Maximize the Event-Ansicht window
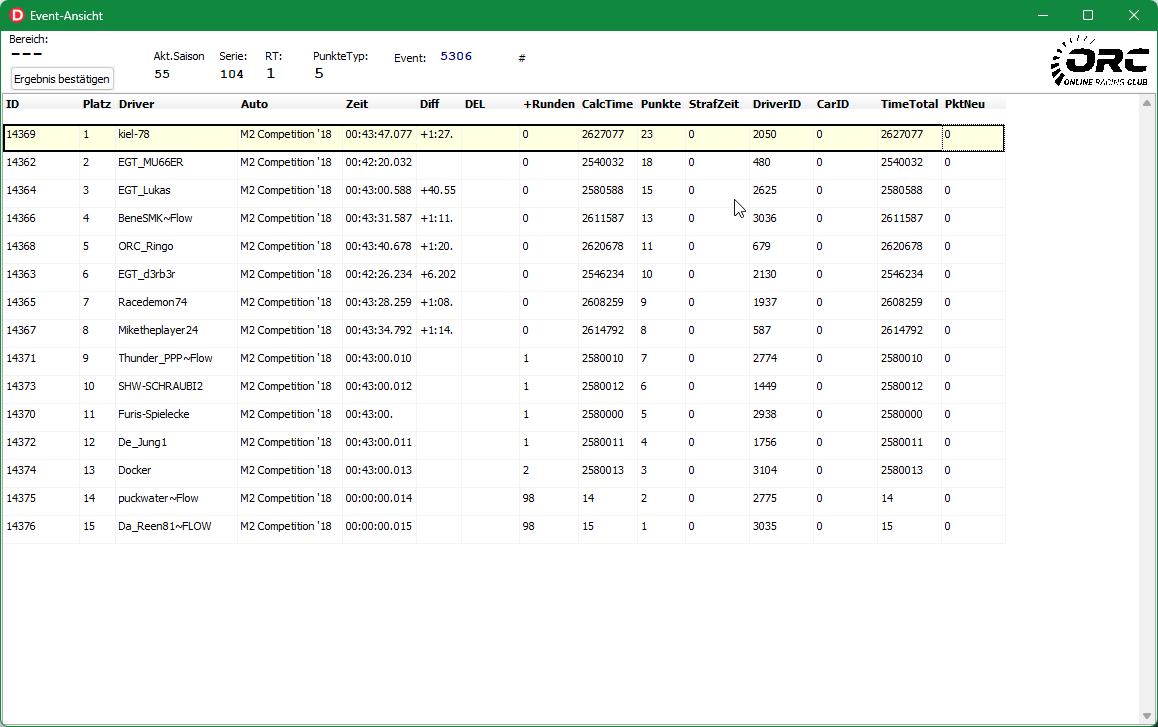This screenshot has height=727, width=1158. (x=1088, y=15)
